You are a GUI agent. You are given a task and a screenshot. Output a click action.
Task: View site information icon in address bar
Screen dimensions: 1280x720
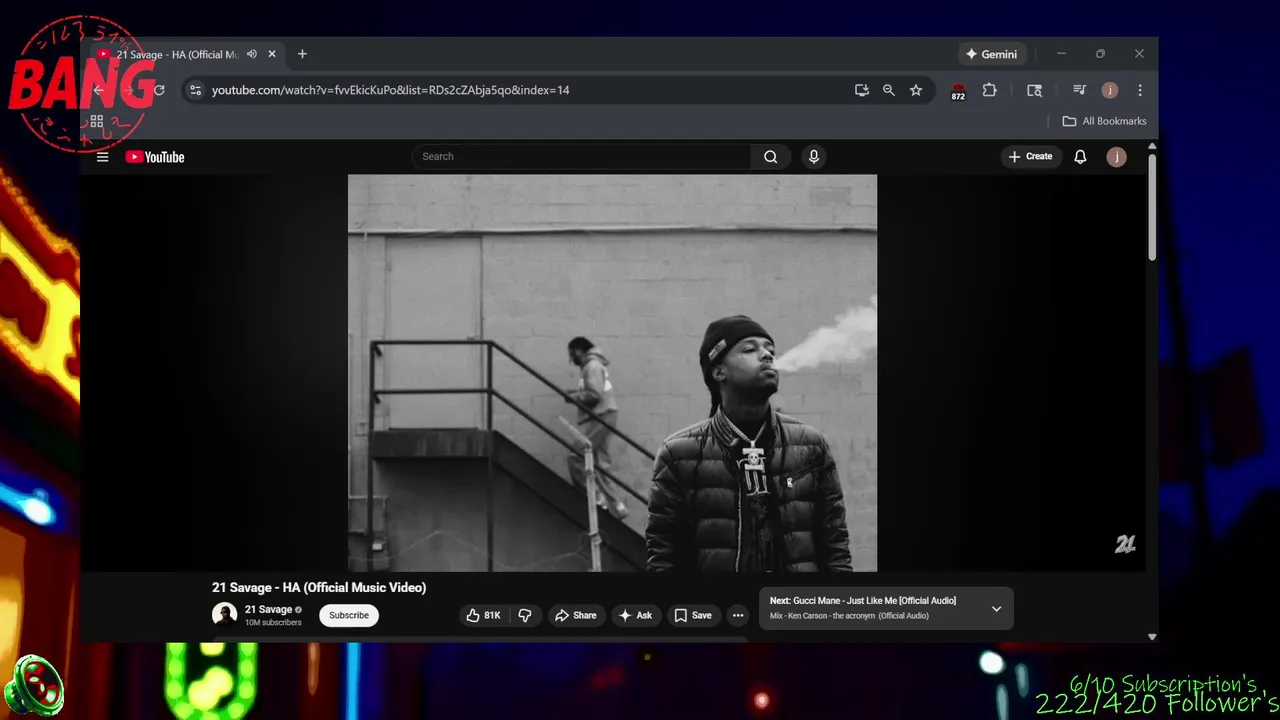point(196,90)
